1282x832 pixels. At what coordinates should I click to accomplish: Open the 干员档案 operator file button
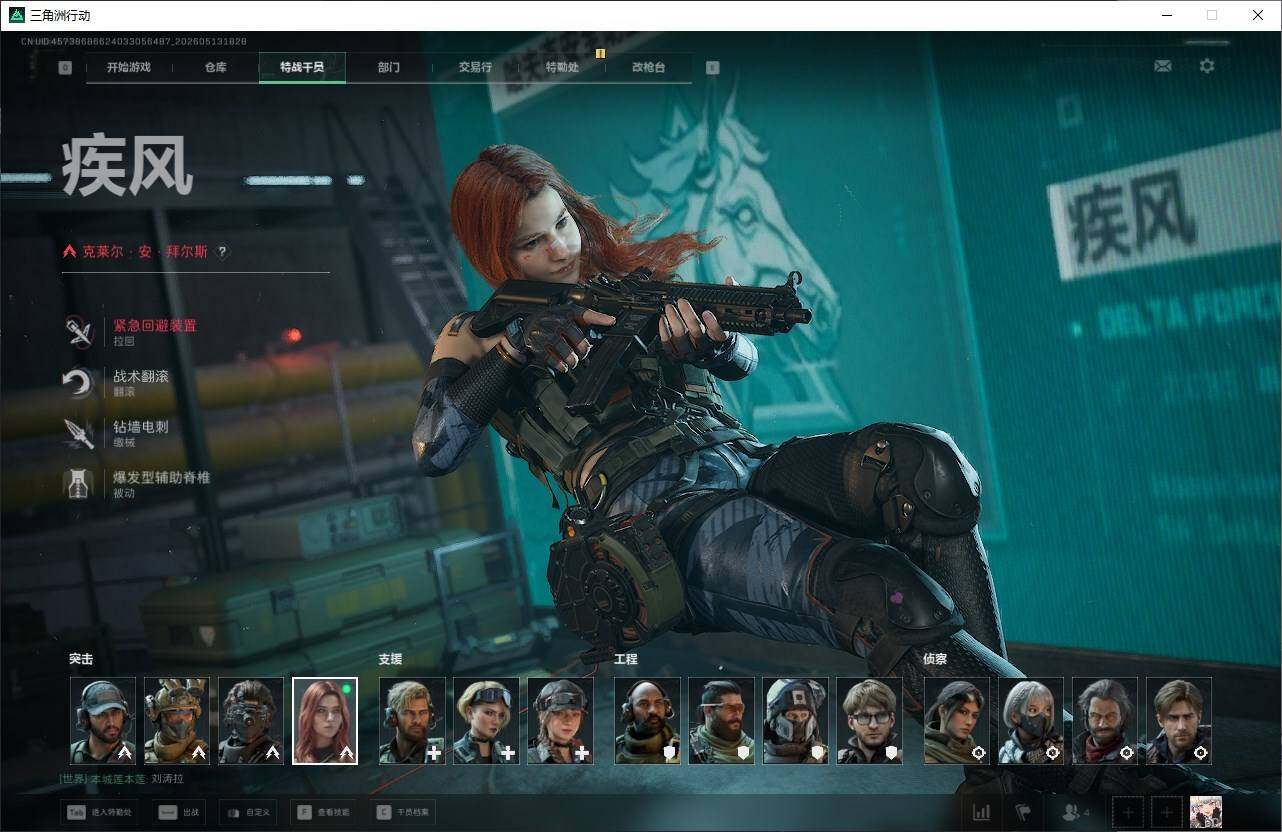[402, 812]
